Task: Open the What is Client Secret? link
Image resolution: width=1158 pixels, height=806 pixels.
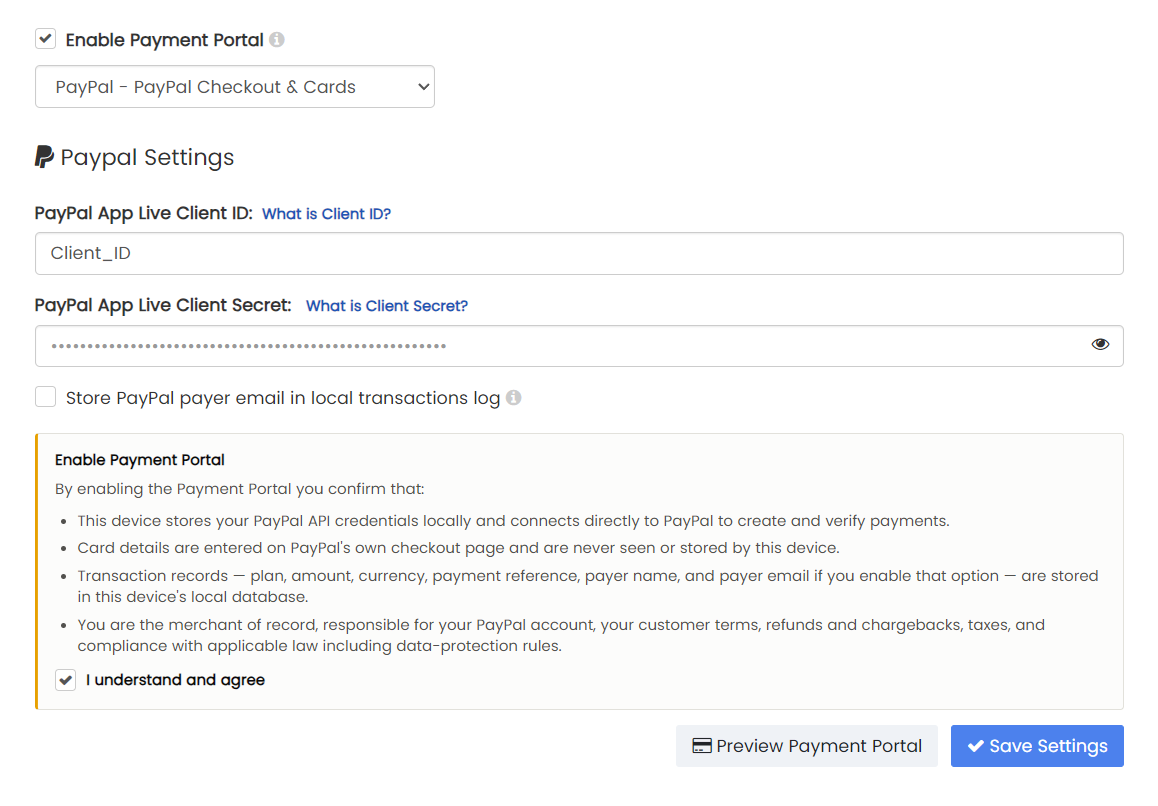Action: pyautogui.click(x=387, y=306)
